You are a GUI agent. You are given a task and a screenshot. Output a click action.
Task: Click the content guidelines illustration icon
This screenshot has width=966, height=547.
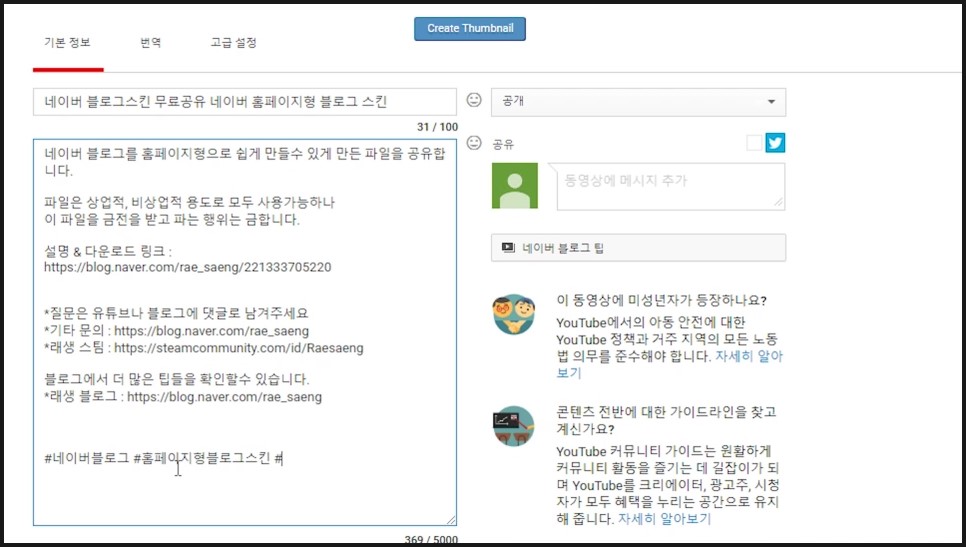[514, 426]
